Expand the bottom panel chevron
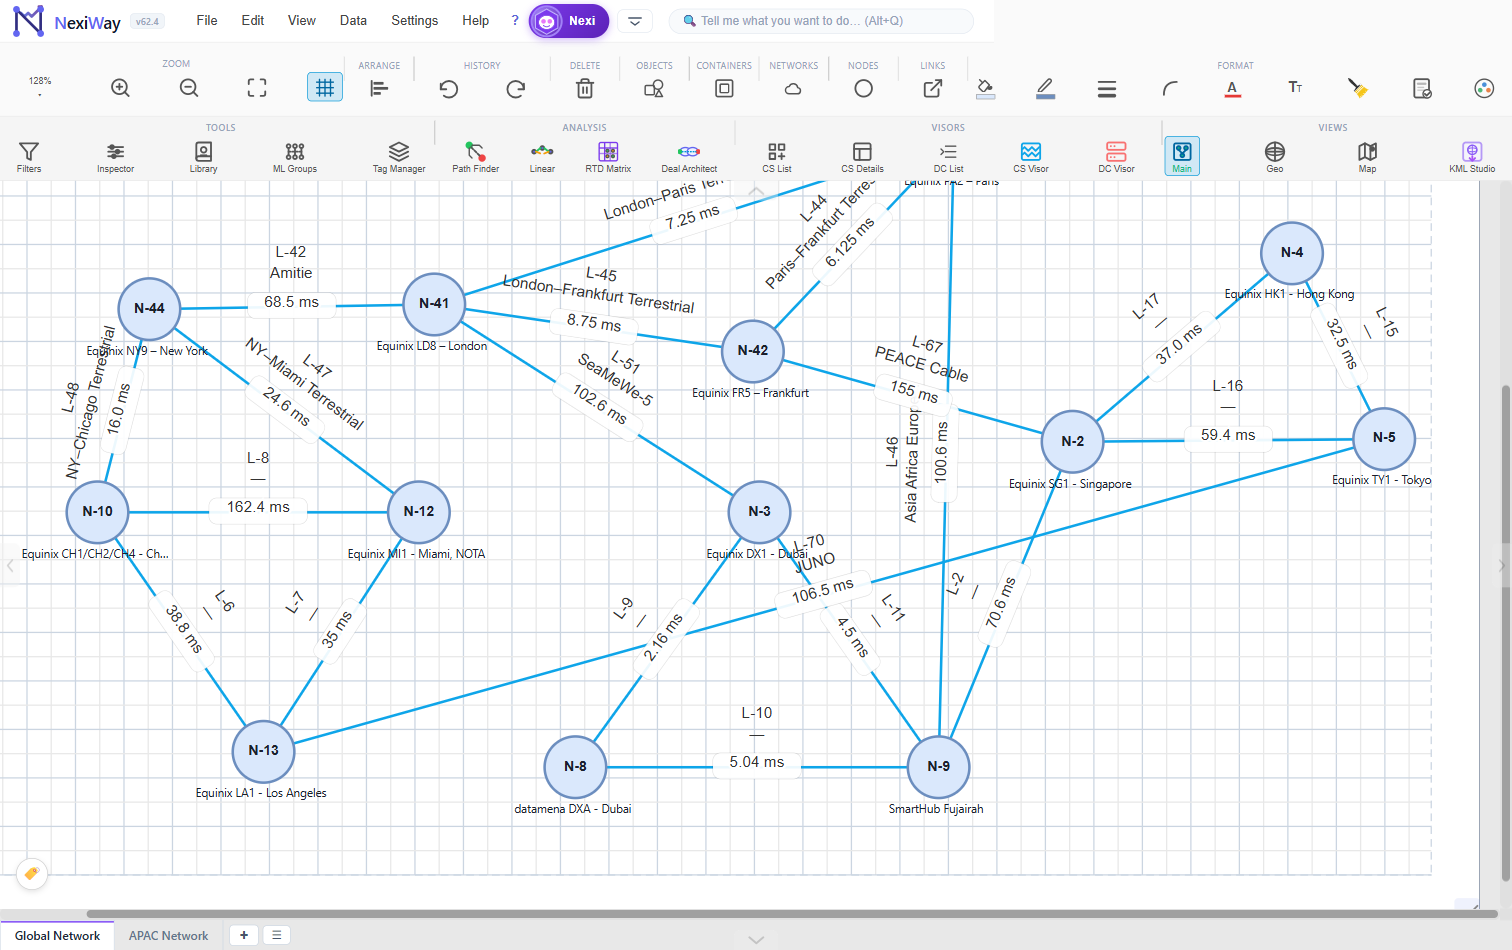The image size is (1512, 950). (x=756, y=940)
